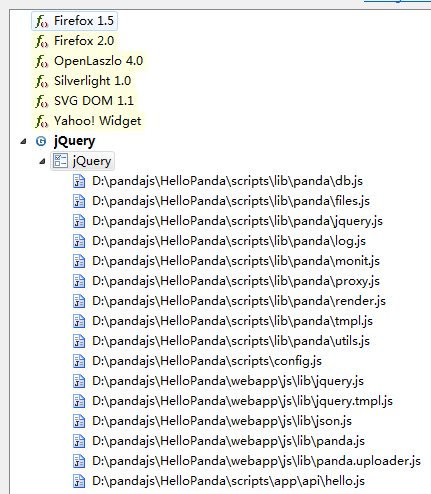The width and height of the screenshot is (431, 494).
Task: Select the panda\jquery.js path entry
Action: point(237,221)
